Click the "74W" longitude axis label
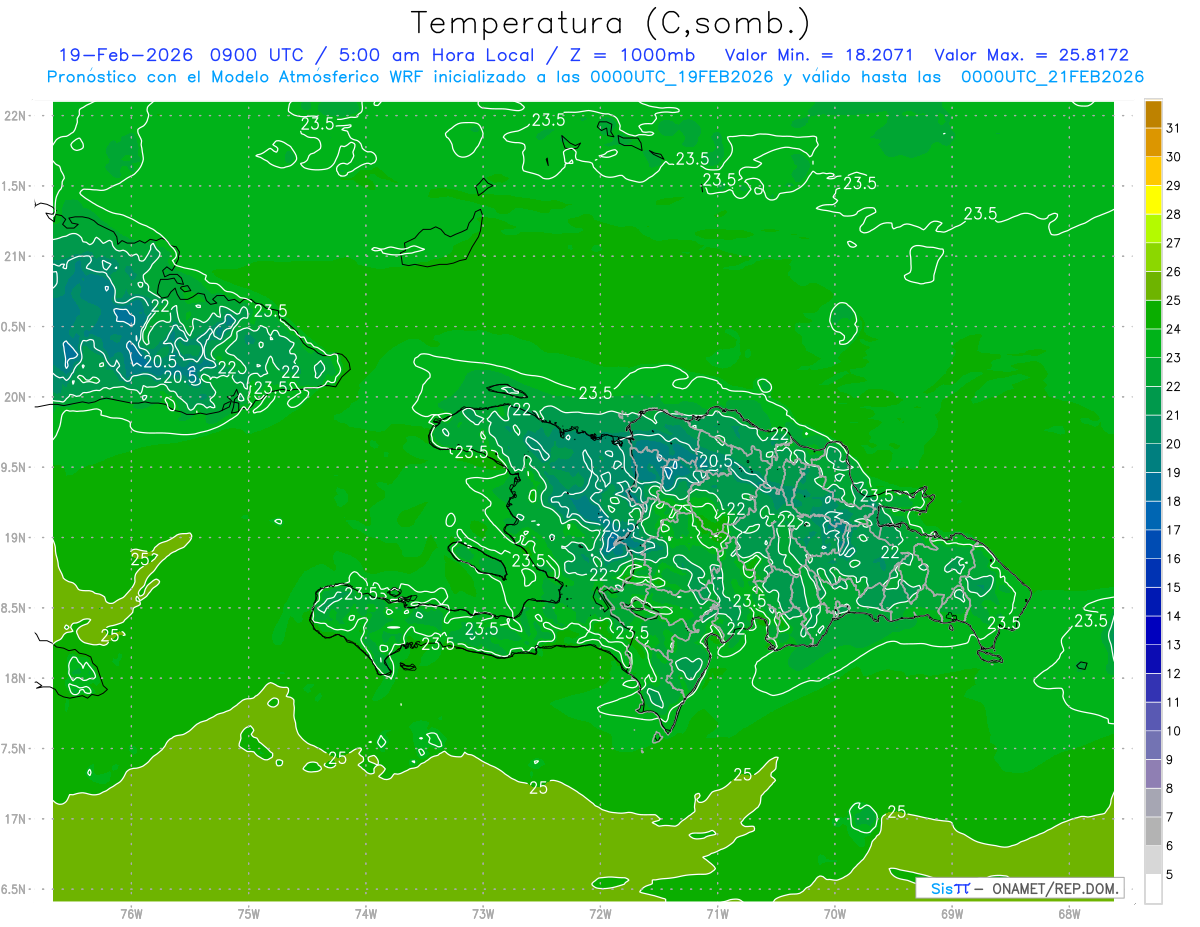Image resolution: width=1200 pixels, height=927 pixels. pyautogui.click(x=366, y=914)
